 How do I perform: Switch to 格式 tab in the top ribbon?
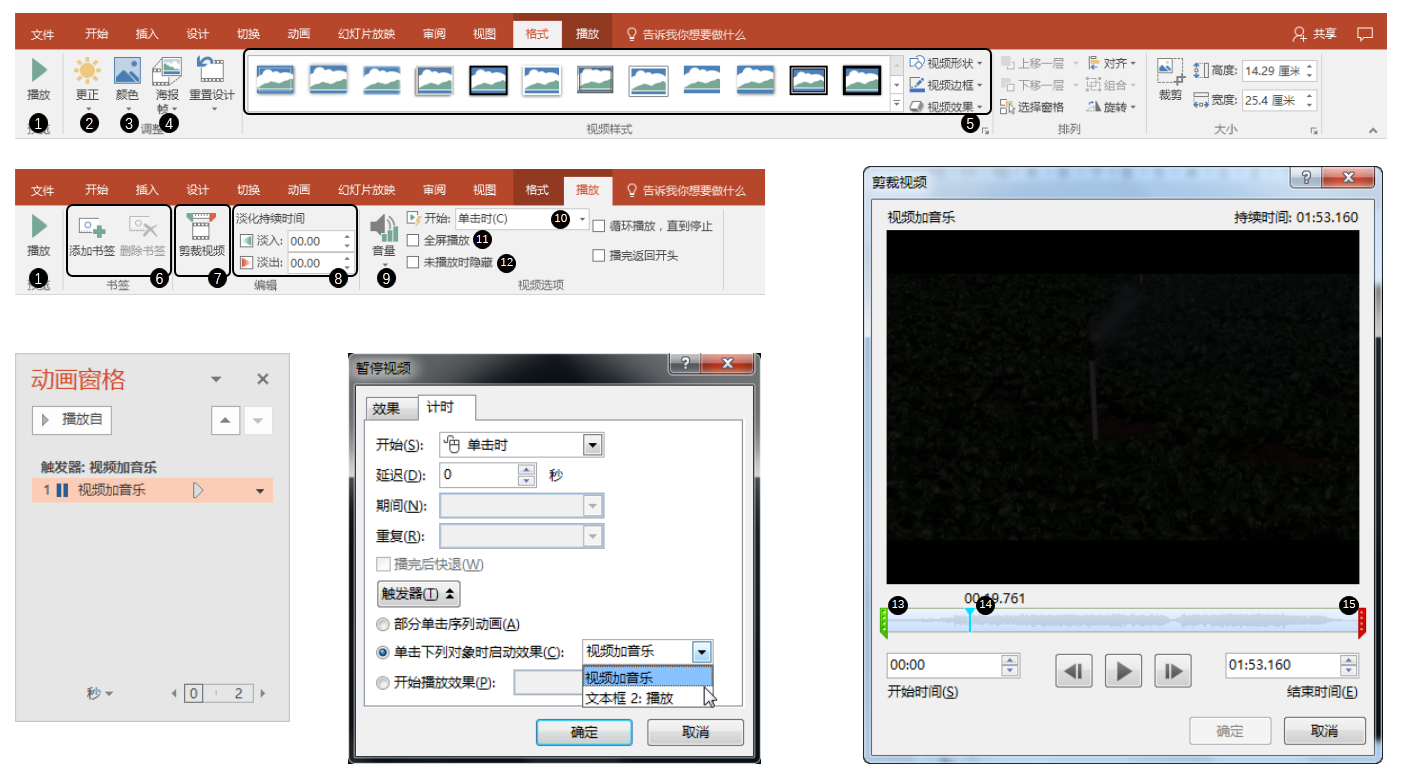[x=537, y=34]
